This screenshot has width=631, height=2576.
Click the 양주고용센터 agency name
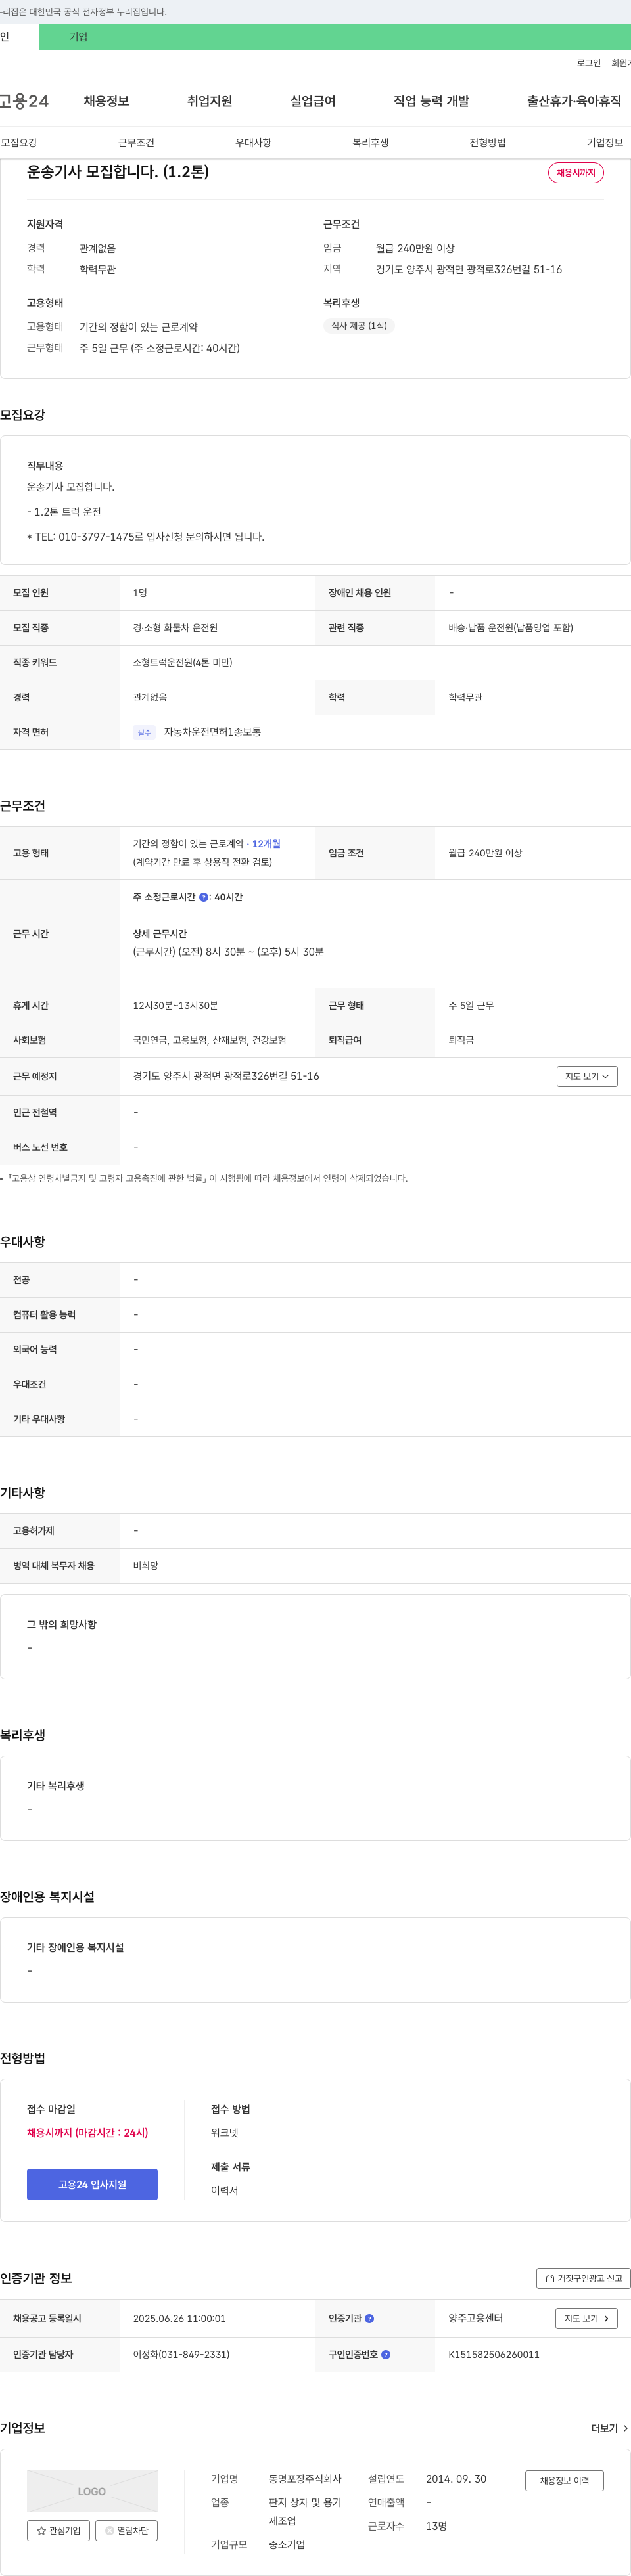tap(475, 2318)
